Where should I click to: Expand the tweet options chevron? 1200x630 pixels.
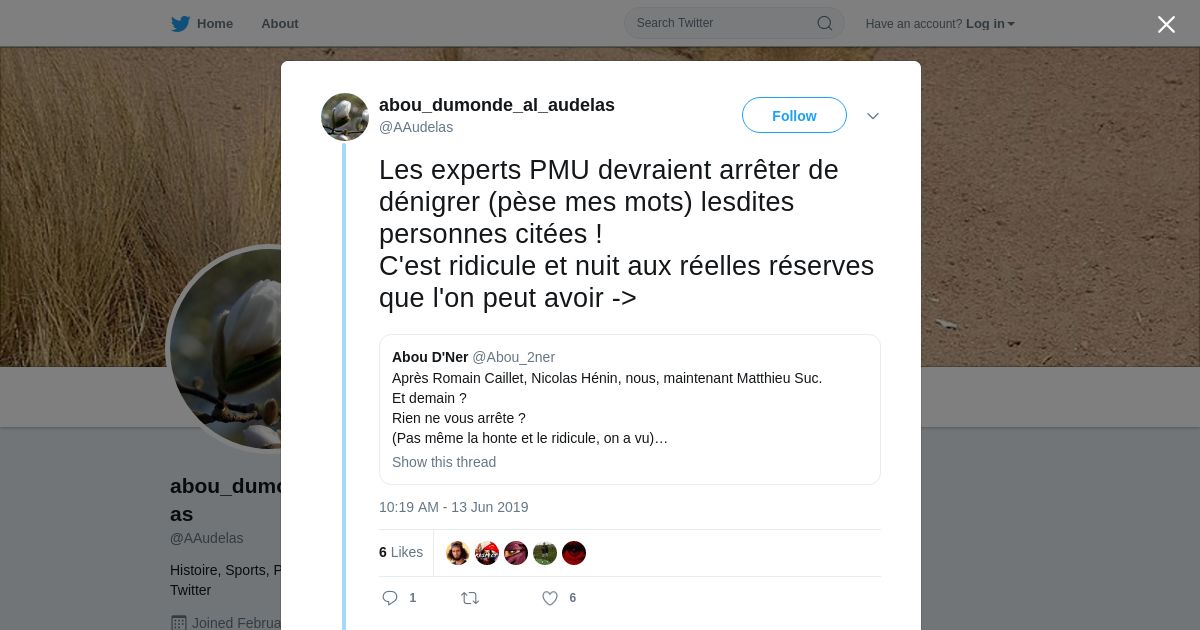(873, 116)
